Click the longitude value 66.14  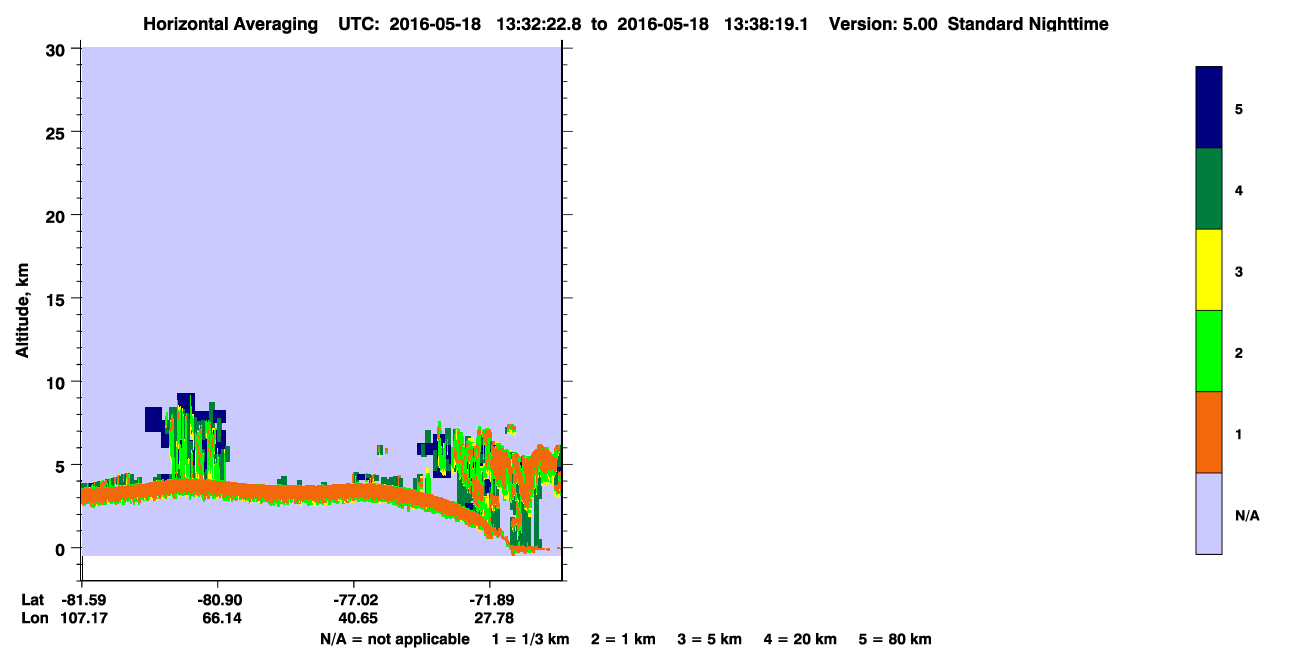coord(221,618)
